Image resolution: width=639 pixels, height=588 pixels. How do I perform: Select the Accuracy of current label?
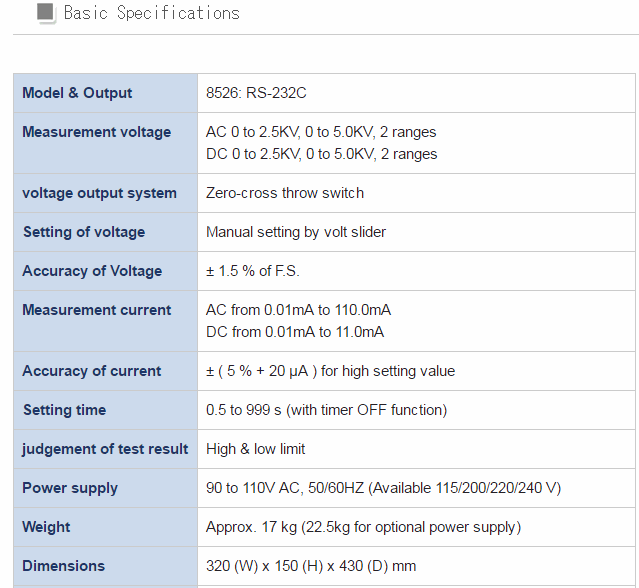pyautogui.click(x=92, y=371)
